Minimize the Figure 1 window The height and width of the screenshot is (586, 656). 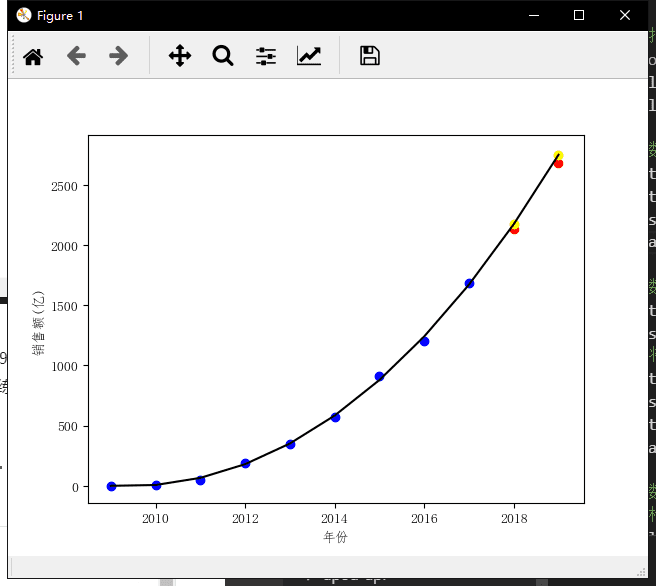pyautogui.click(x=532, y=15)
